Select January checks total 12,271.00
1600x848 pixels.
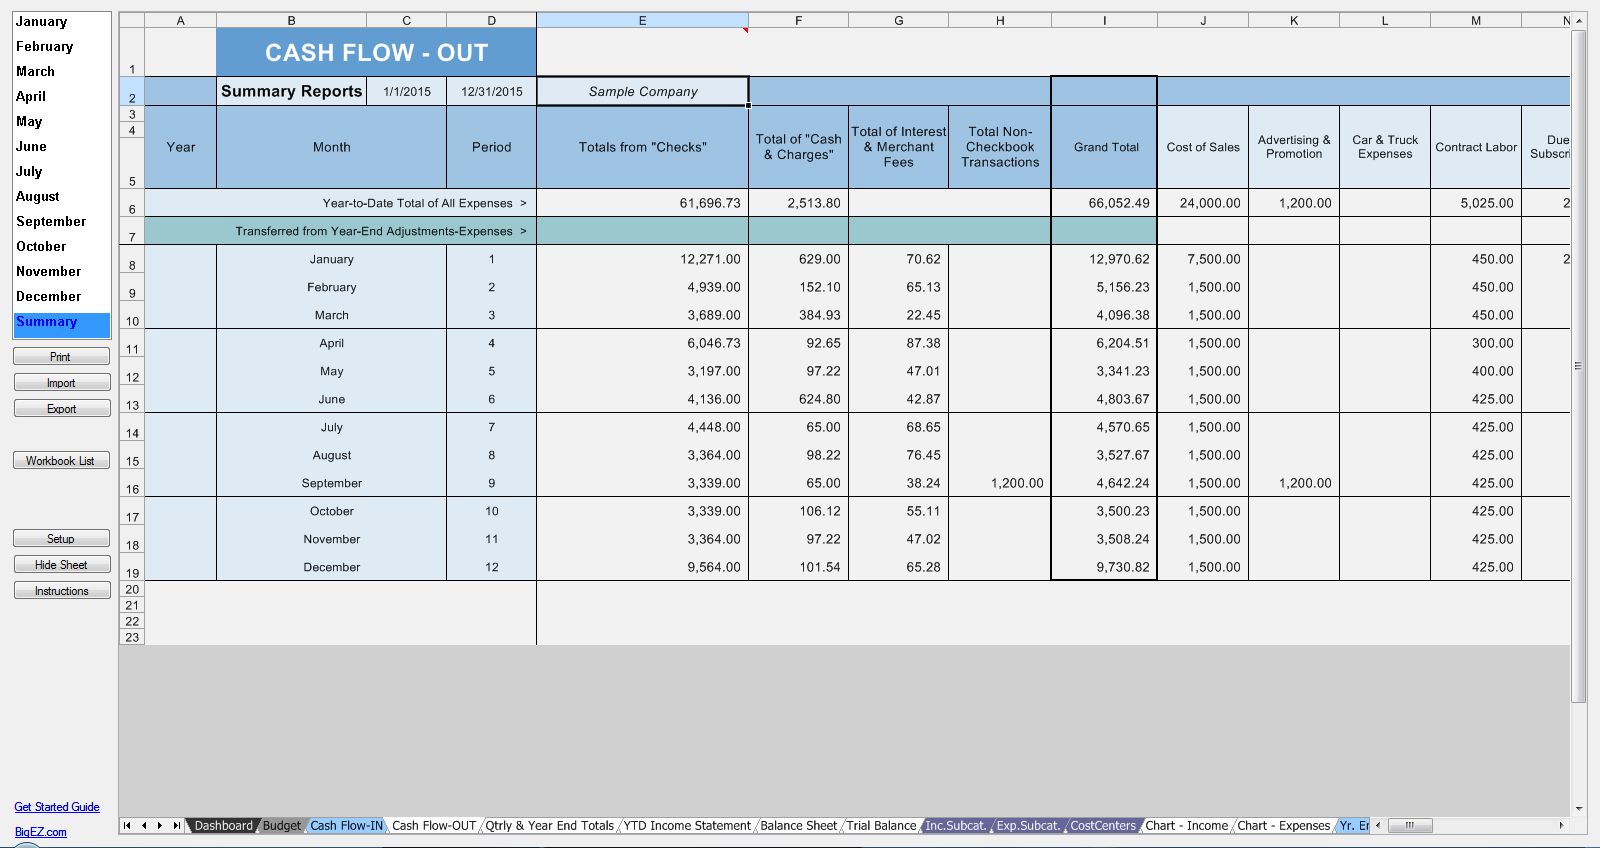tap(643, 259)
